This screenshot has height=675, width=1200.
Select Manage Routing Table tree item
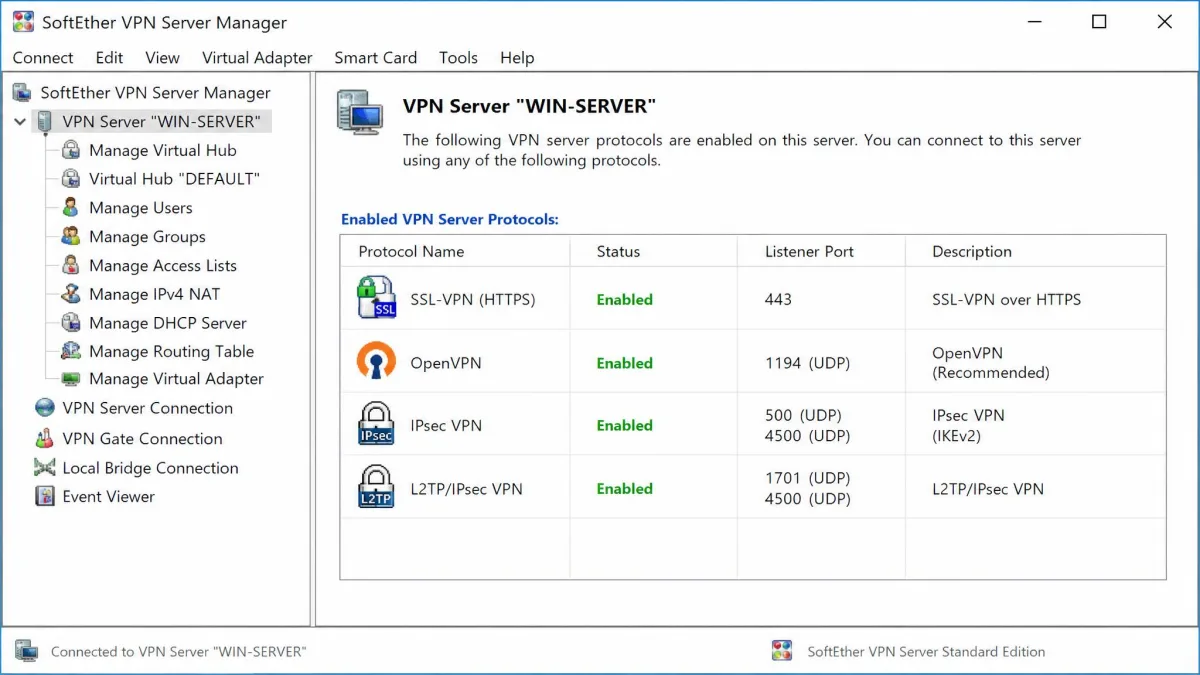point(171,351)
